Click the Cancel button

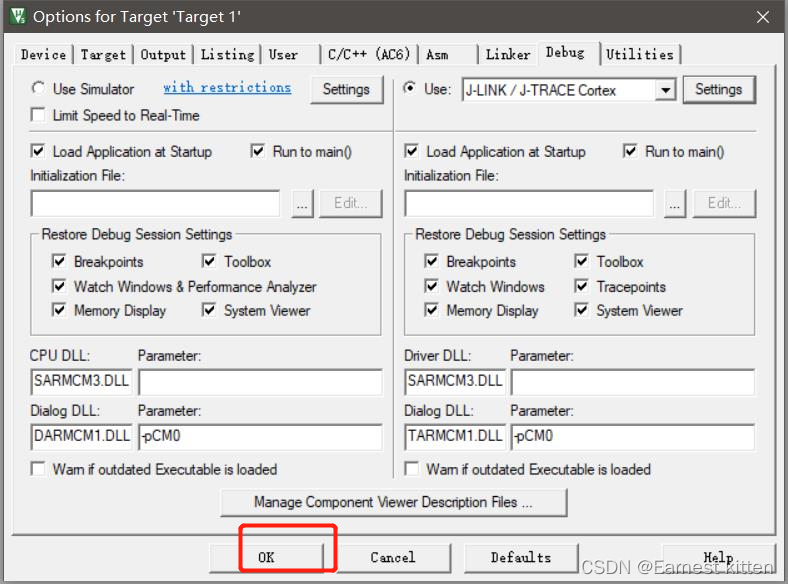point(393,557)
